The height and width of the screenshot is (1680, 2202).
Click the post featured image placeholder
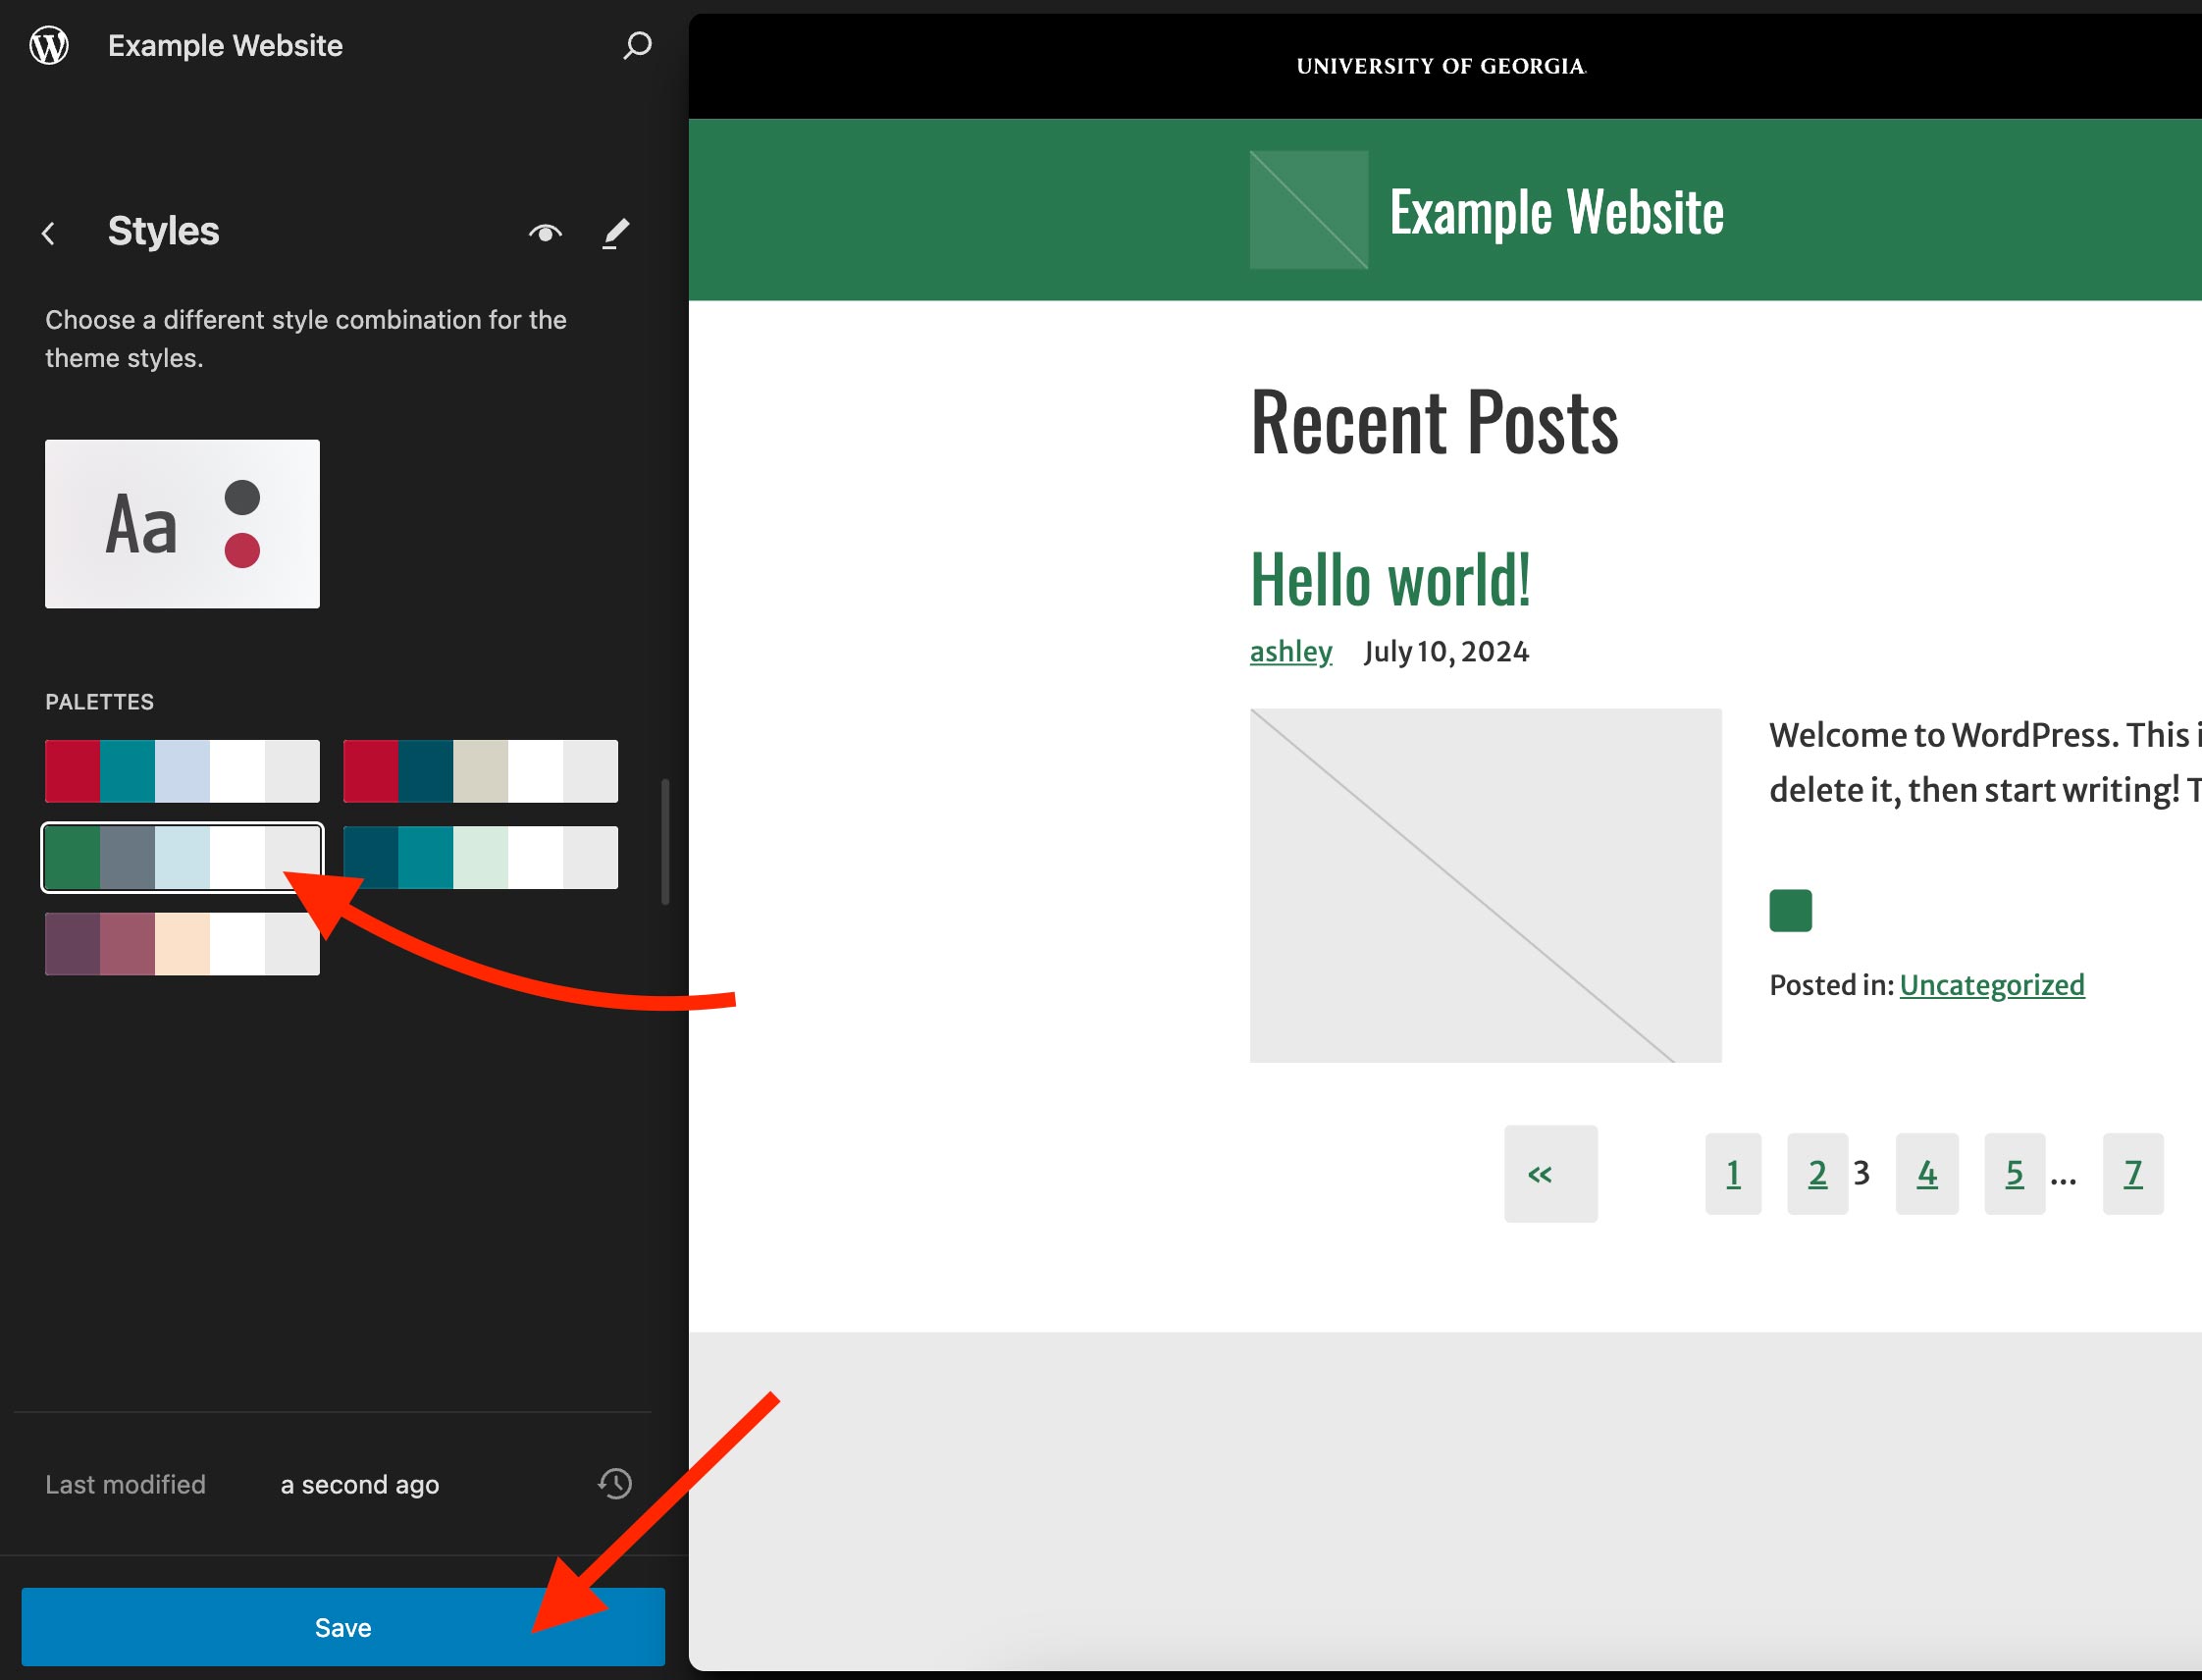[1486, 885]
